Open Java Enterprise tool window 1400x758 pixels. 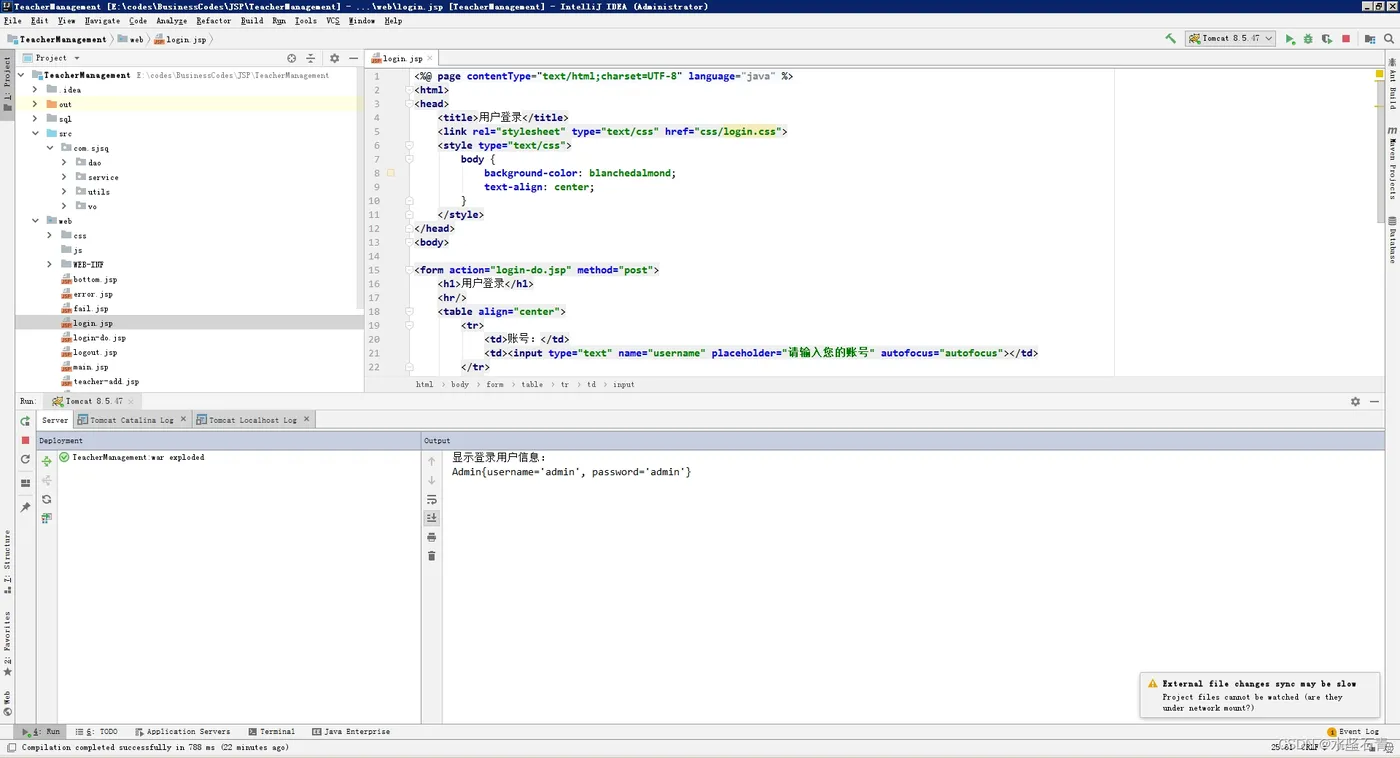pos(351,732)
